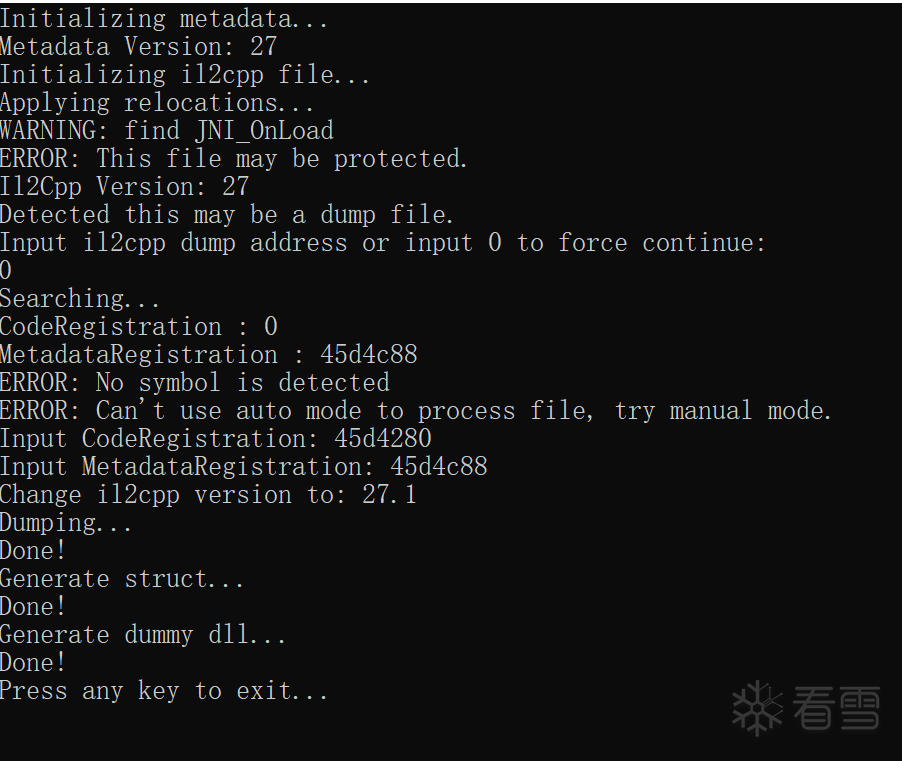
Task: Click the 'Searching...' line
Action: [79, 299]
